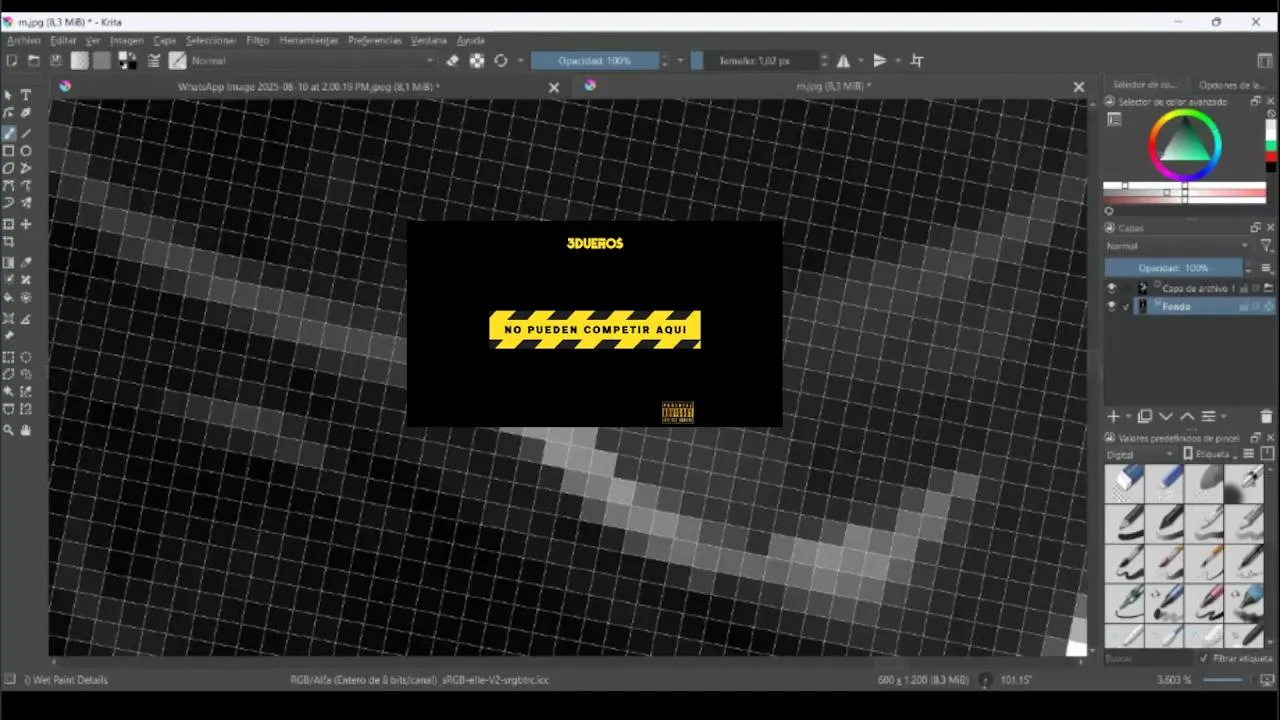Adjust the layer Opacidad 100% slider
The image size is (1280, 720).
pyautogui.click(x=1173, y=268)
